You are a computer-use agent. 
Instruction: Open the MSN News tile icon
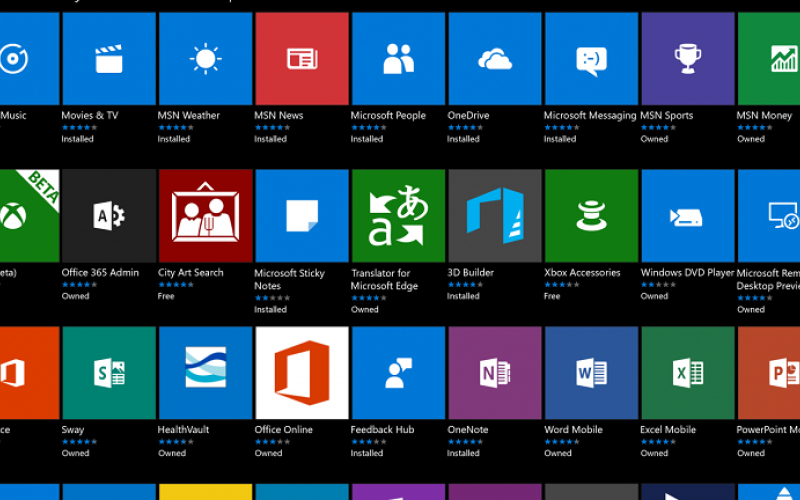pyautogui.click(x=302, y=59)
